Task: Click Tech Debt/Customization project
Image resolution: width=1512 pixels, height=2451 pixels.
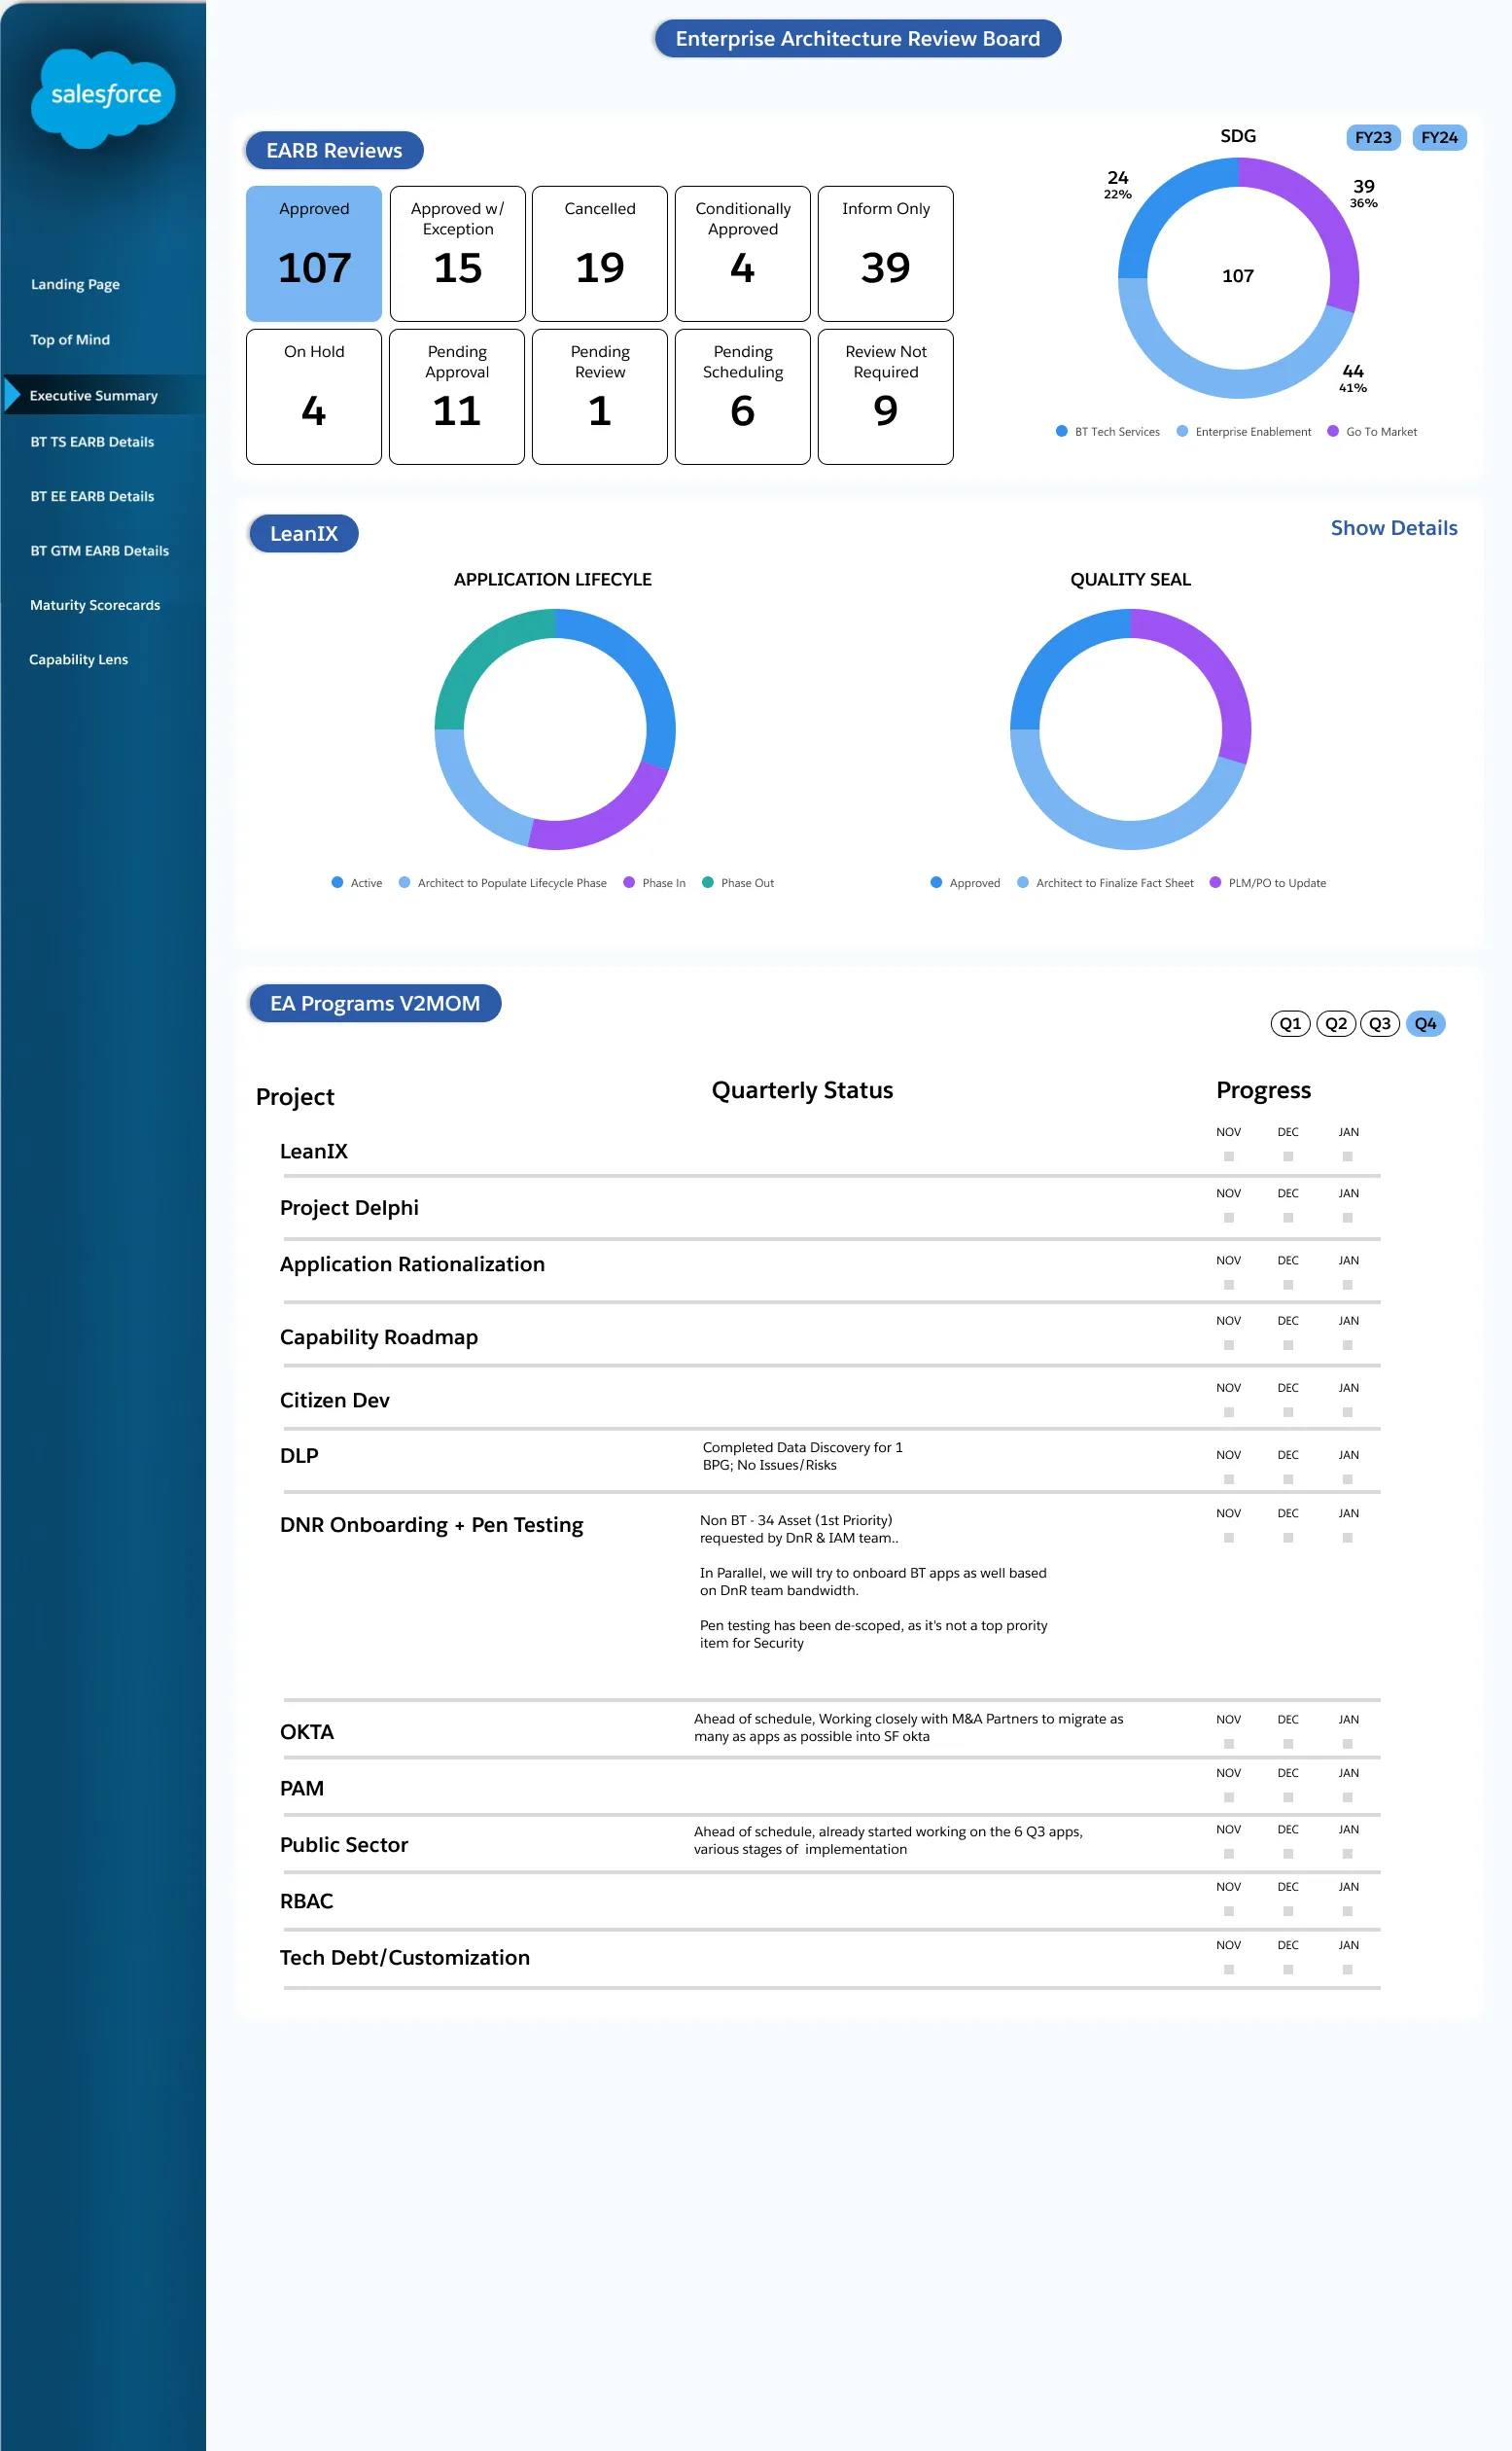Action: click(x=405, y=1958)
